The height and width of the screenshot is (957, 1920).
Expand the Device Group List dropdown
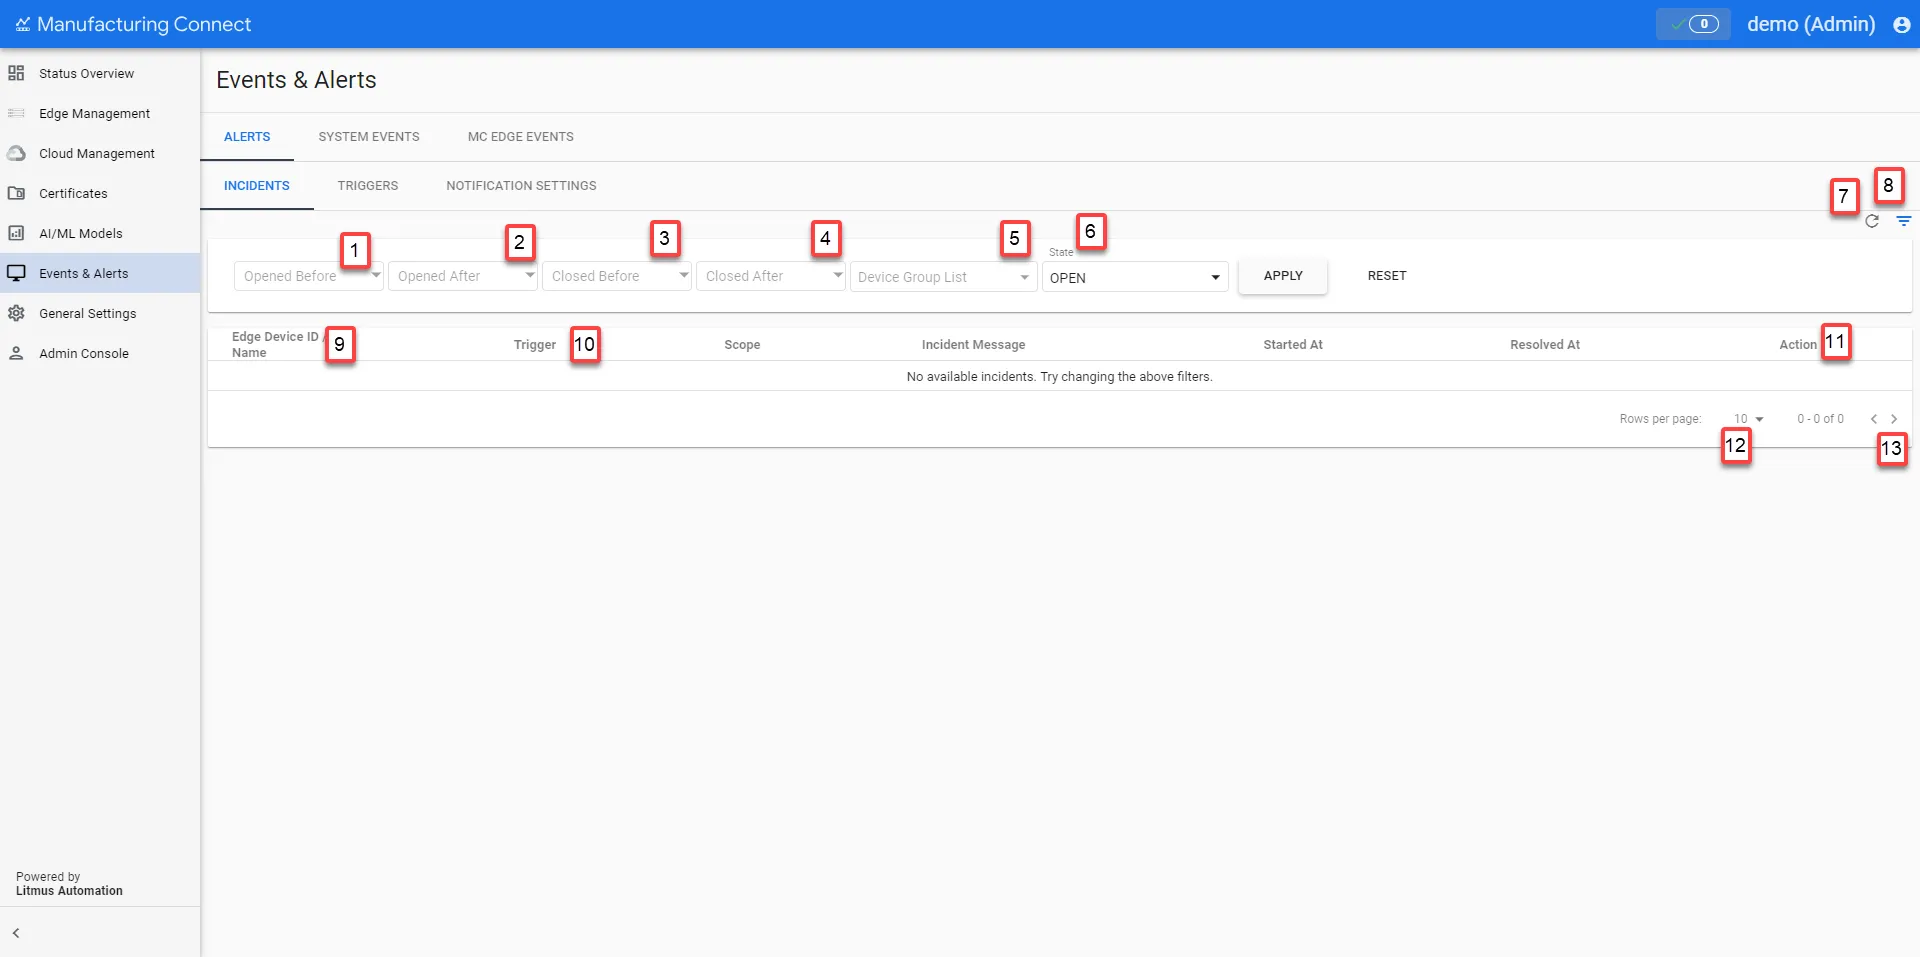click(943, 277)
